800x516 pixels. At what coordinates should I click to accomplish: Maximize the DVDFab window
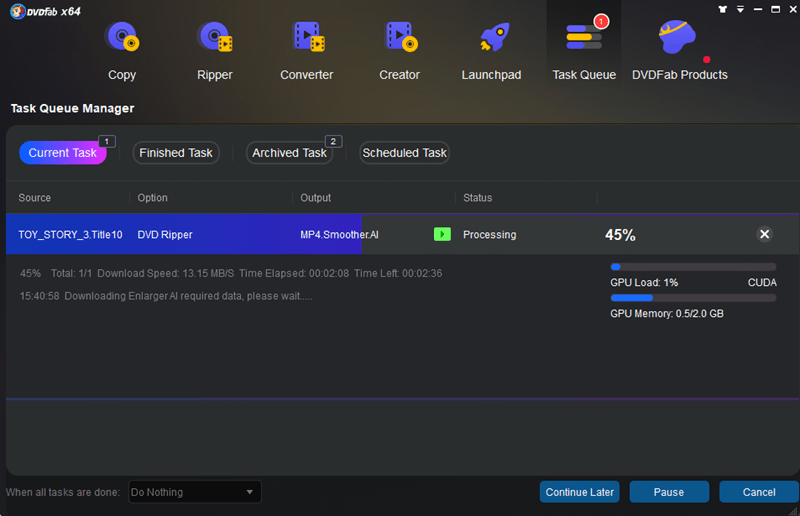(x=775, y=9)
